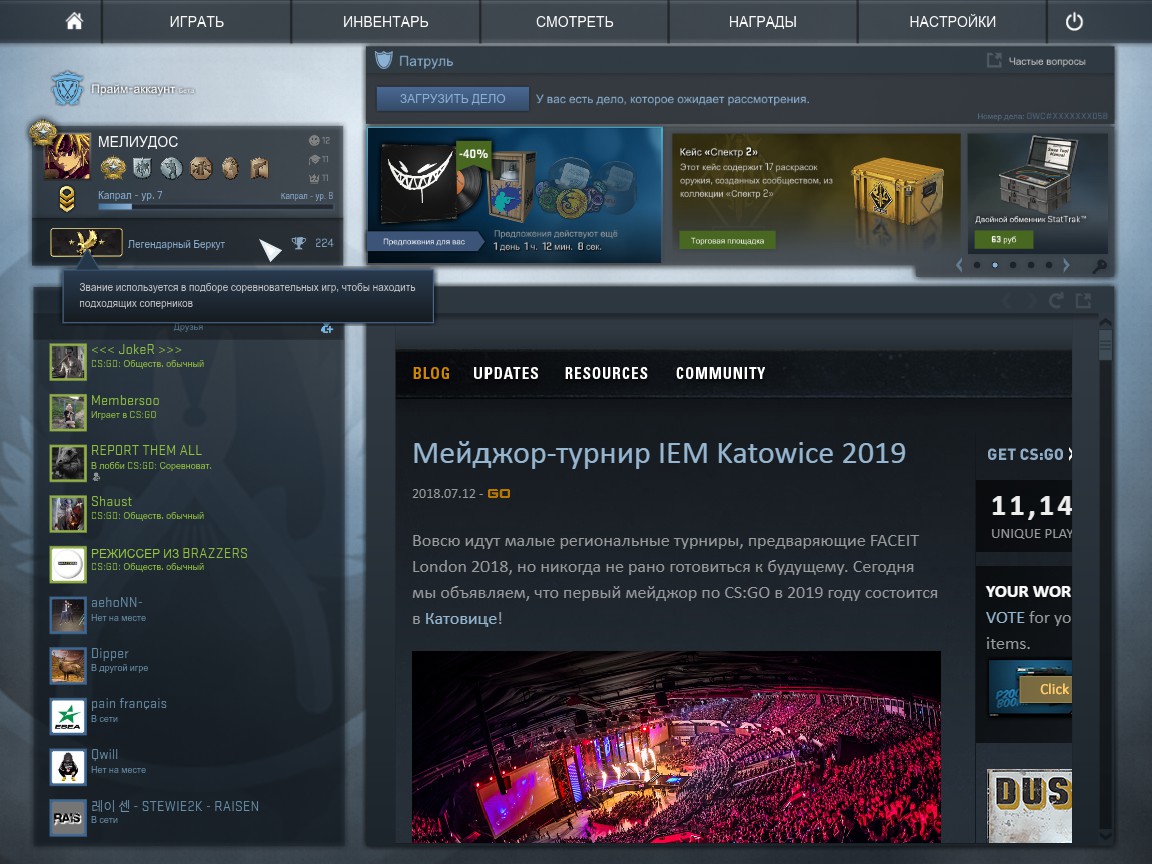Click the Legendary Eagle rank badge
Screen dimensions: 1152x864
[86, 242]
